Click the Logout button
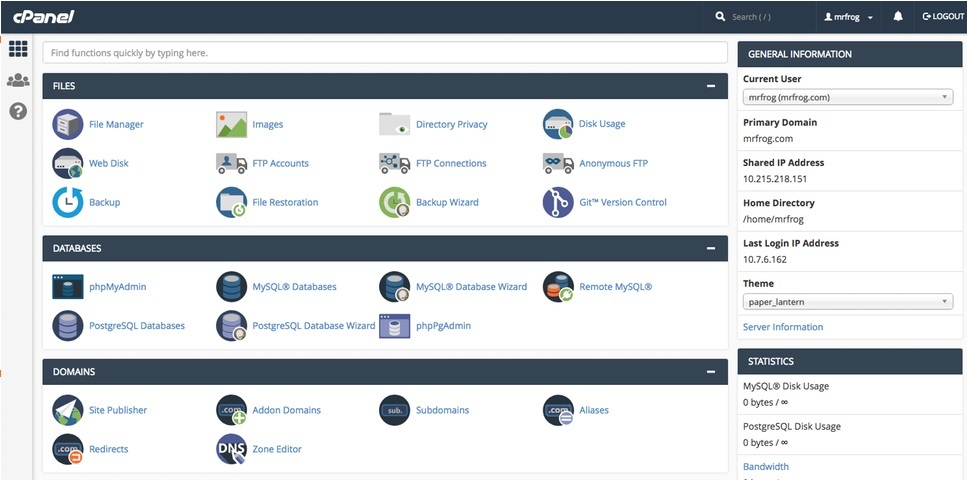The image size is (967, 480). [x=942, y=17]
